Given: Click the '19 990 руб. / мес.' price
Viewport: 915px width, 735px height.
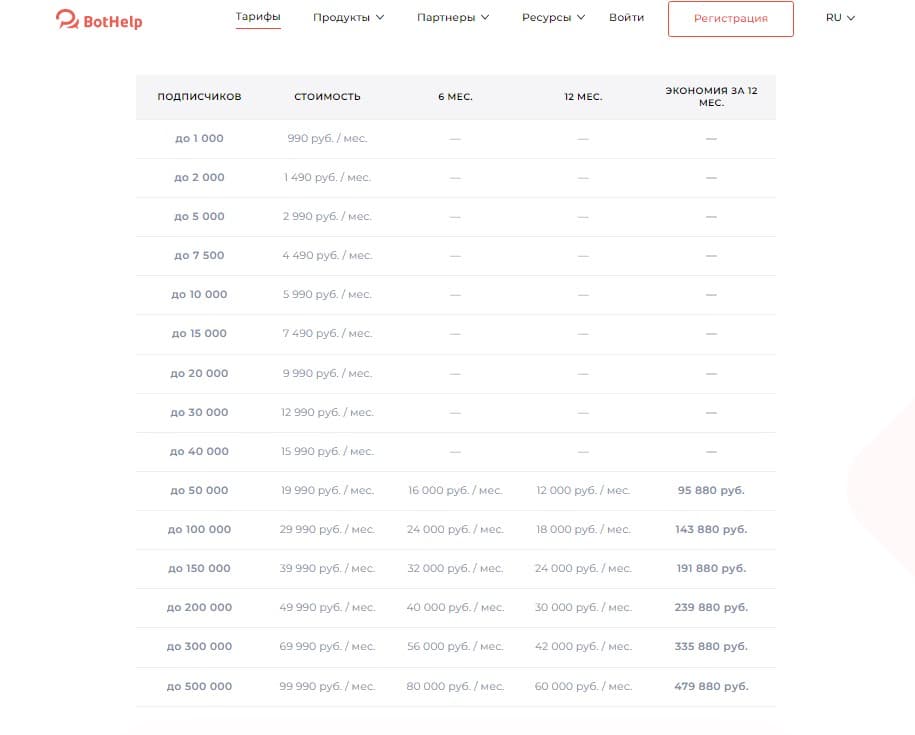Looking at the screenshot, I should pyautogui.click(x=327, y=491).
